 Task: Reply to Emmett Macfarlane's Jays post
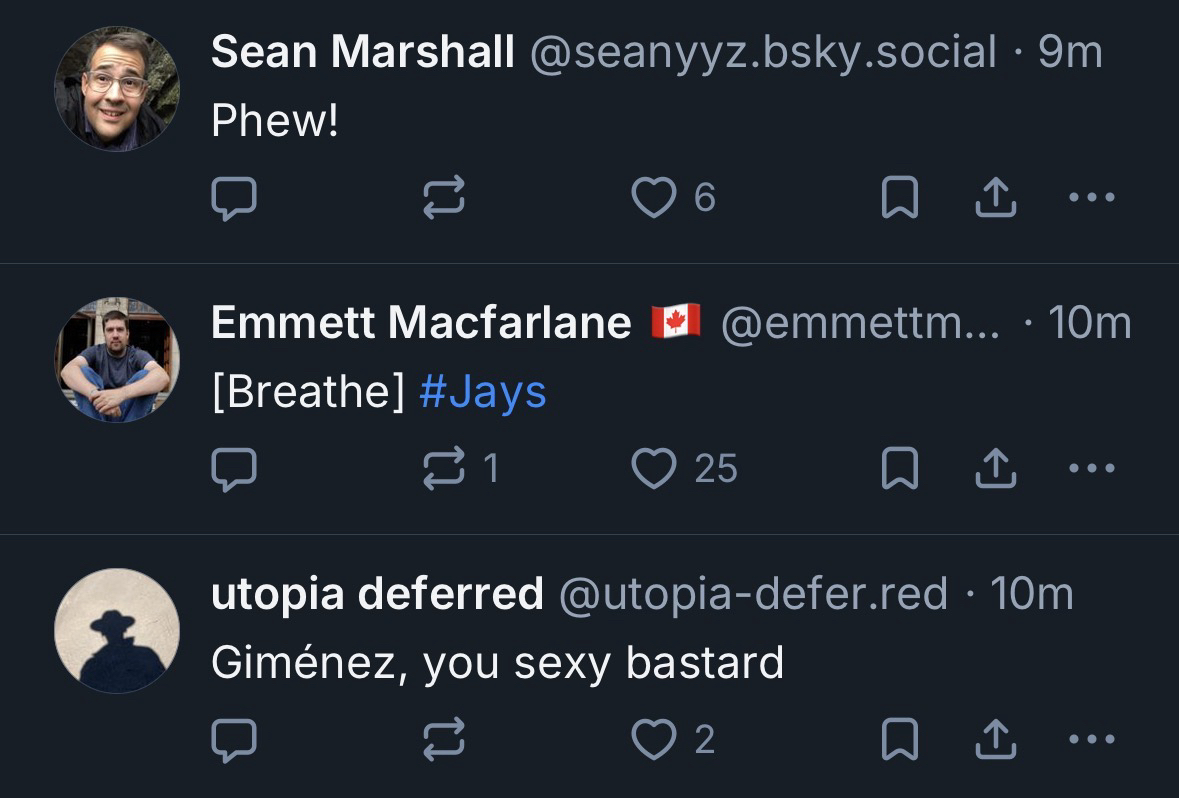234,468
